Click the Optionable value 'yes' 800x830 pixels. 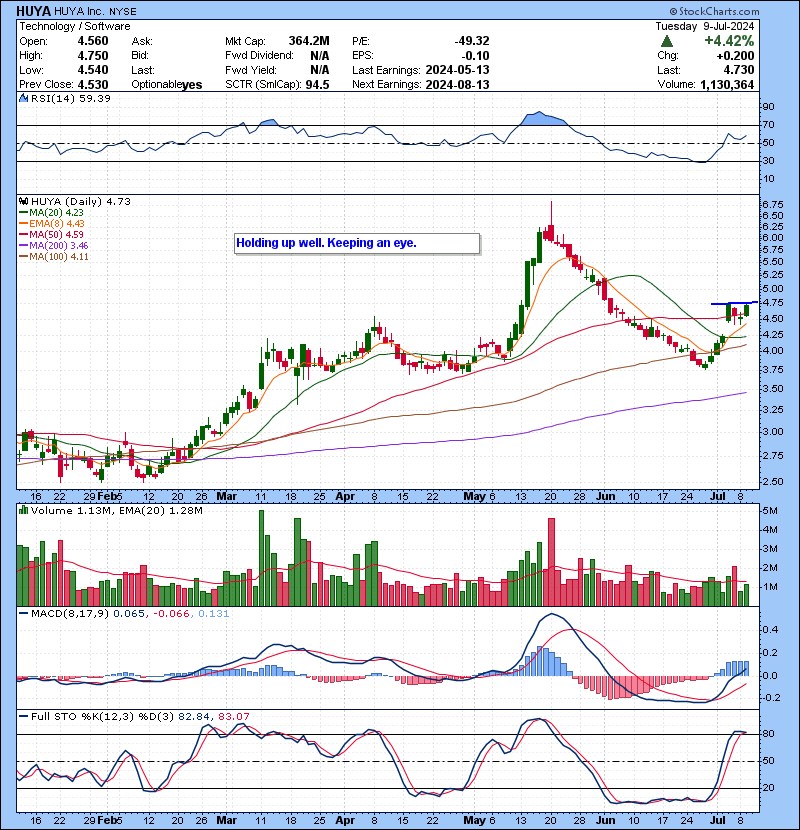point(192,85)
